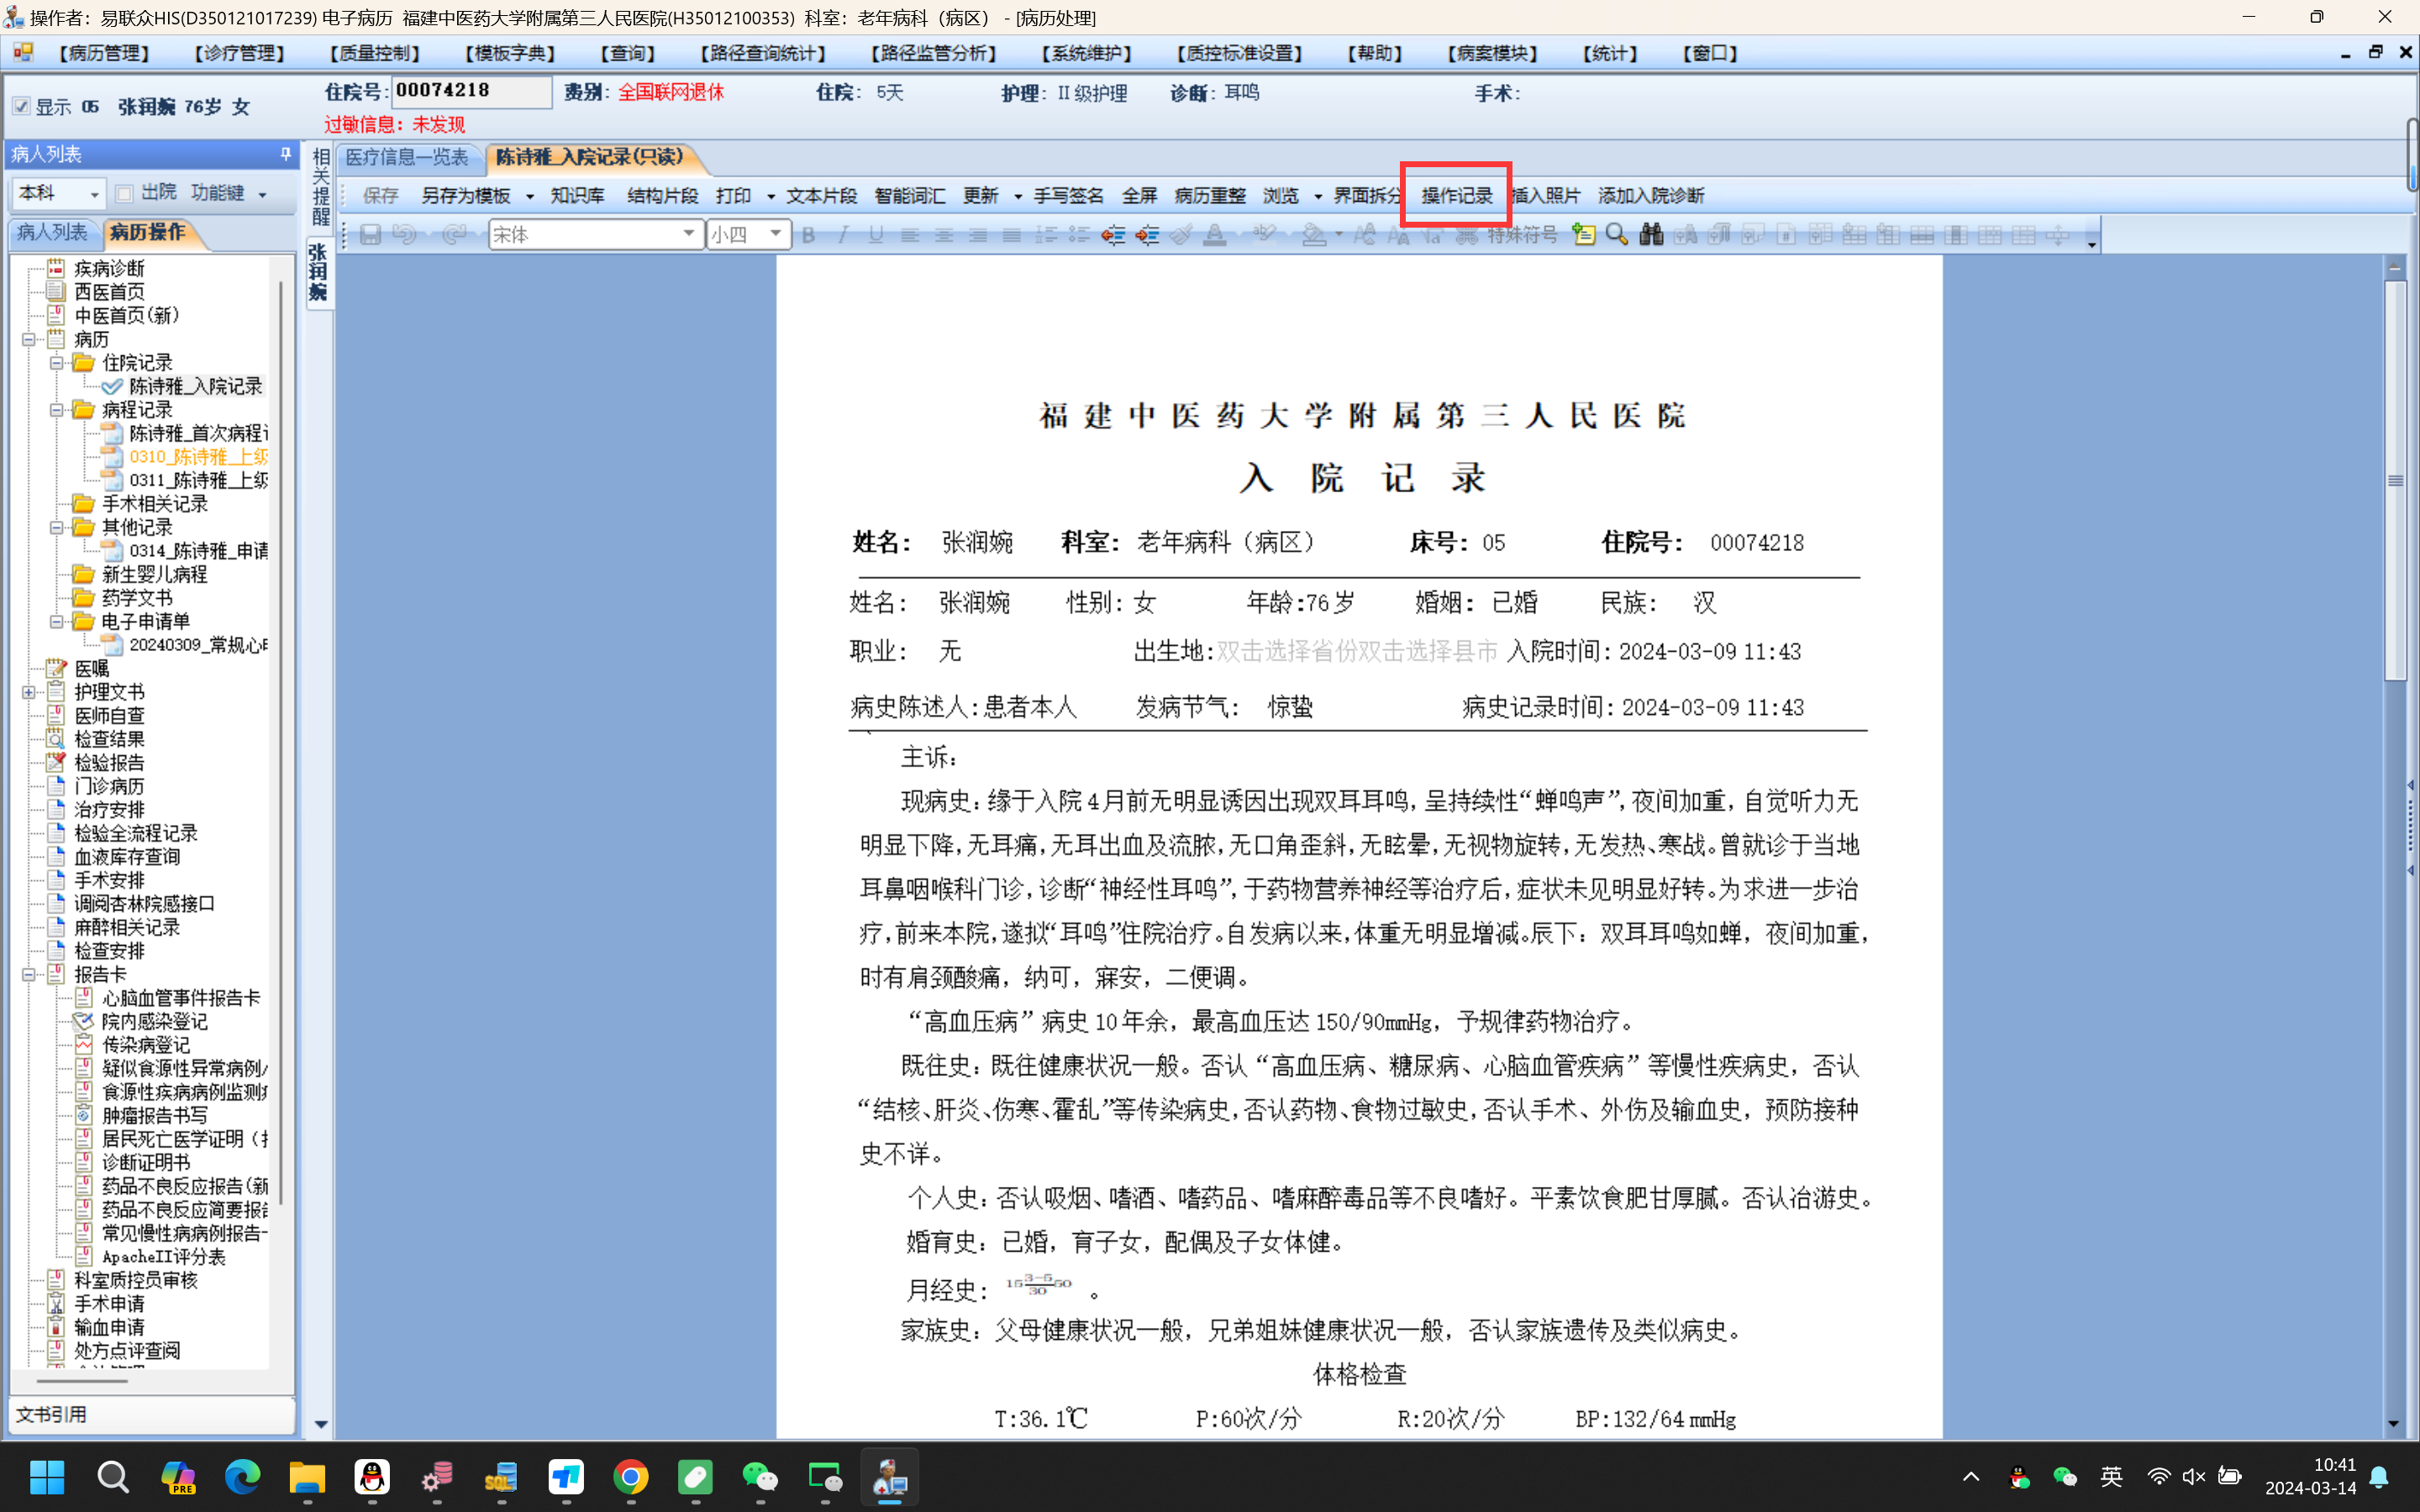The height and width of the screenshot is (1512, 2420).
Task: Collapse the 病程记录 folder
Action: pyautogui.click(x=57, y=410)
